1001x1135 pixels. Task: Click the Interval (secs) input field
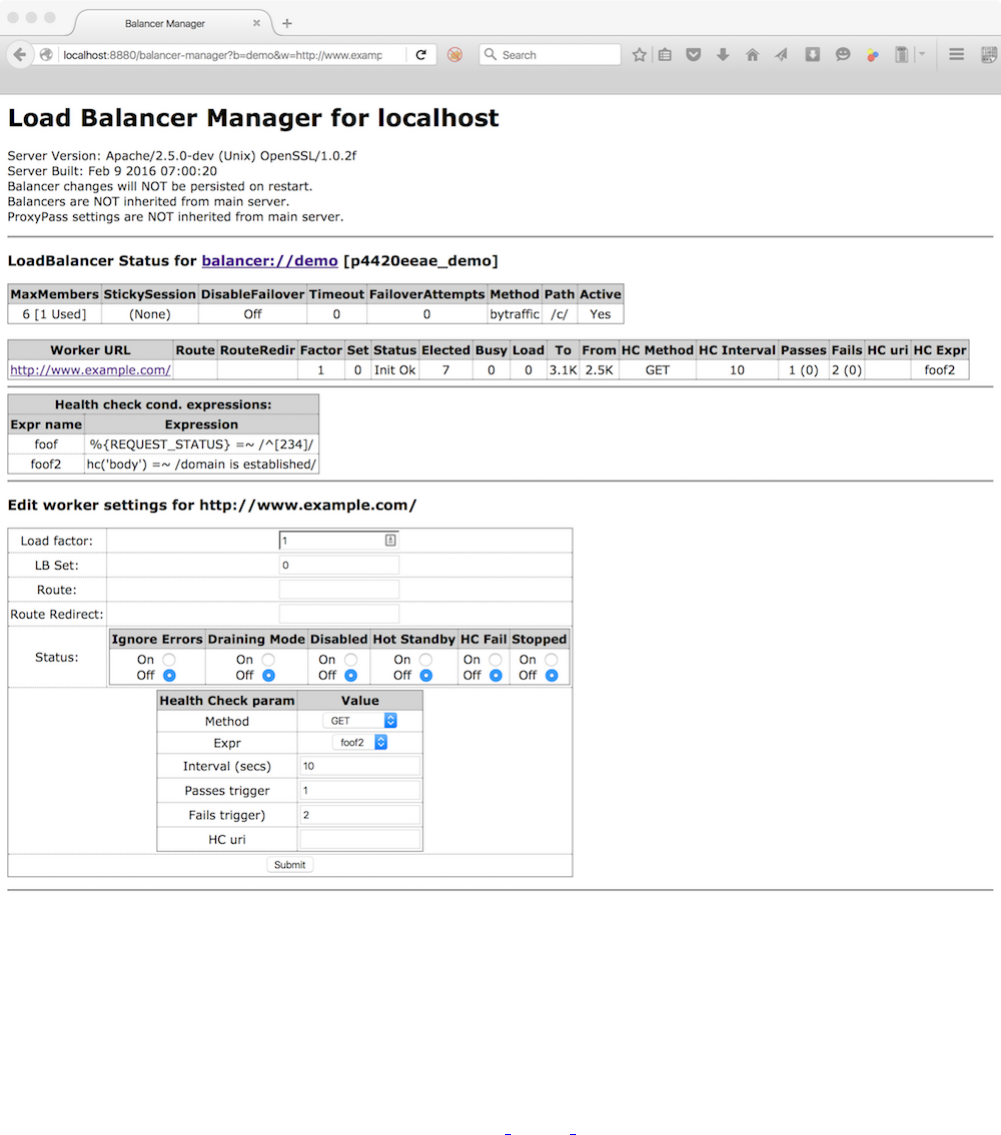[x=360, y=766]
